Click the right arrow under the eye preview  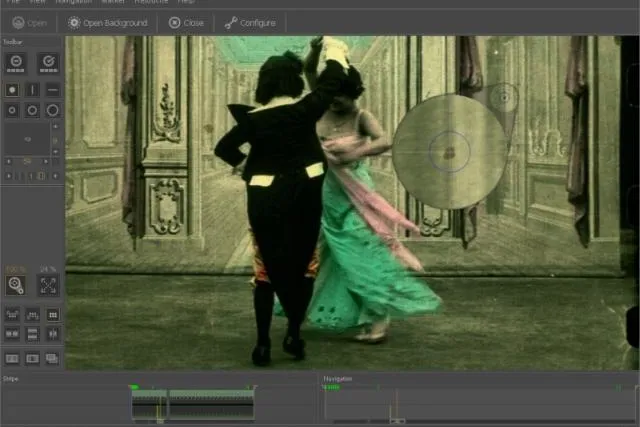pos(46,162)
